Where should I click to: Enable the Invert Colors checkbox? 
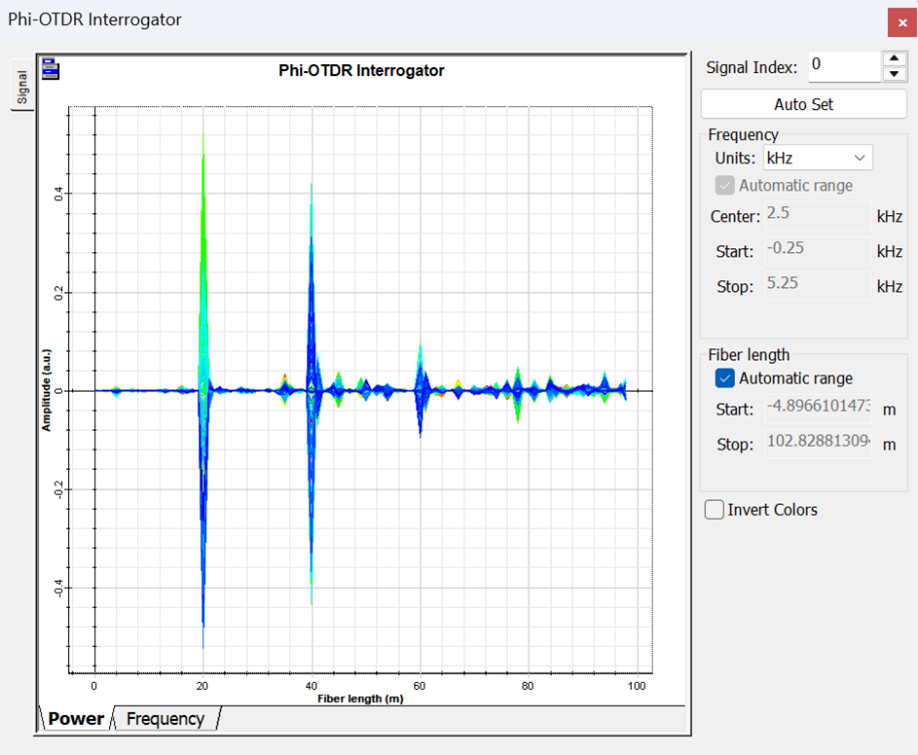coord(714,510)
